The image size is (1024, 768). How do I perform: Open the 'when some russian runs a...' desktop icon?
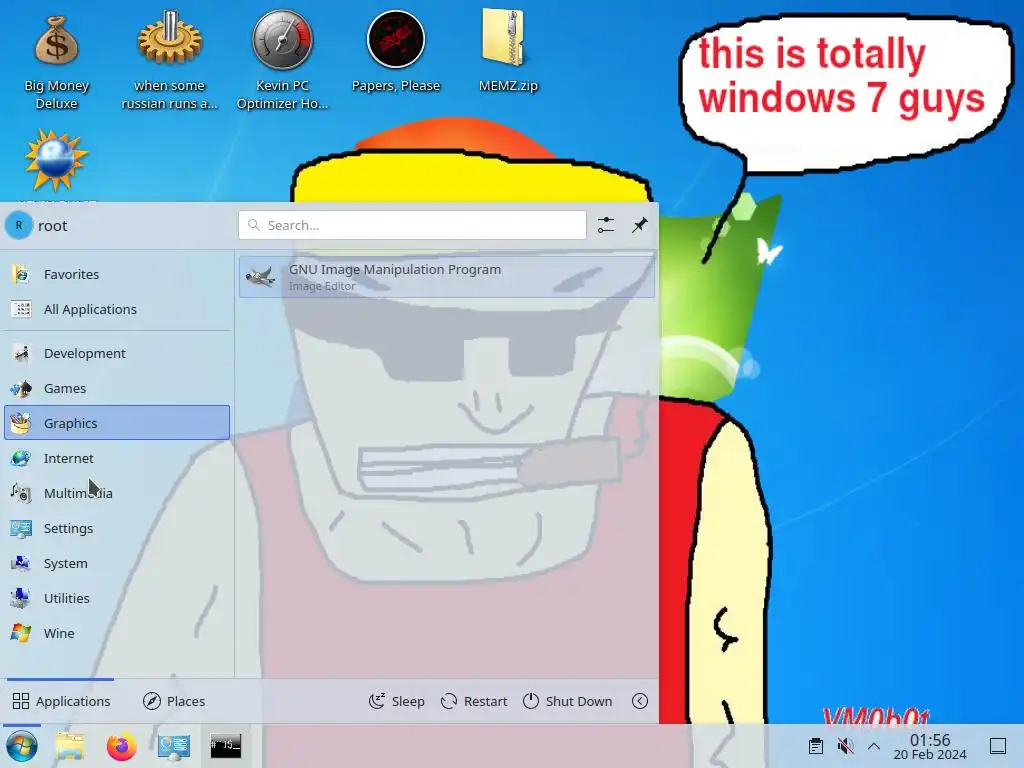169,62
